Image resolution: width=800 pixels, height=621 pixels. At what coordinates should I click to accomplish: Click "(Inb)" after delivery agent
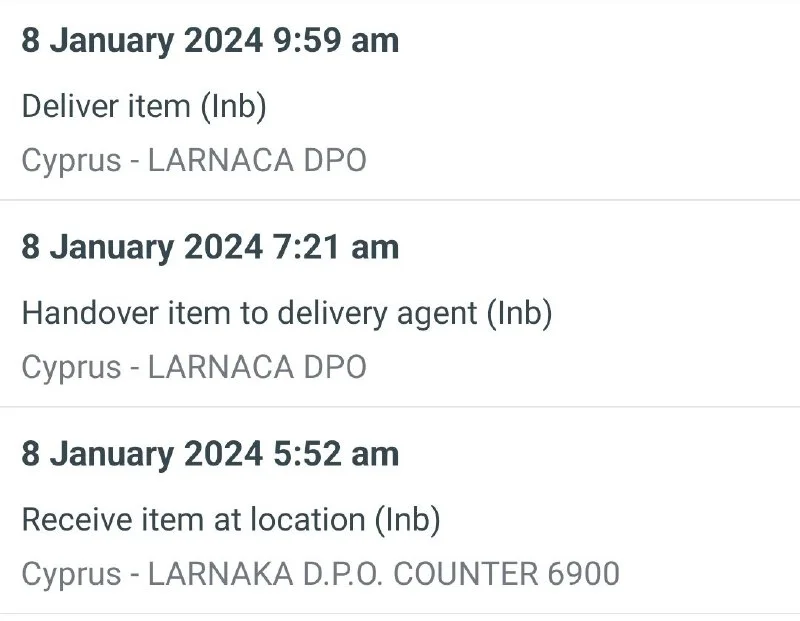point(519,313)
